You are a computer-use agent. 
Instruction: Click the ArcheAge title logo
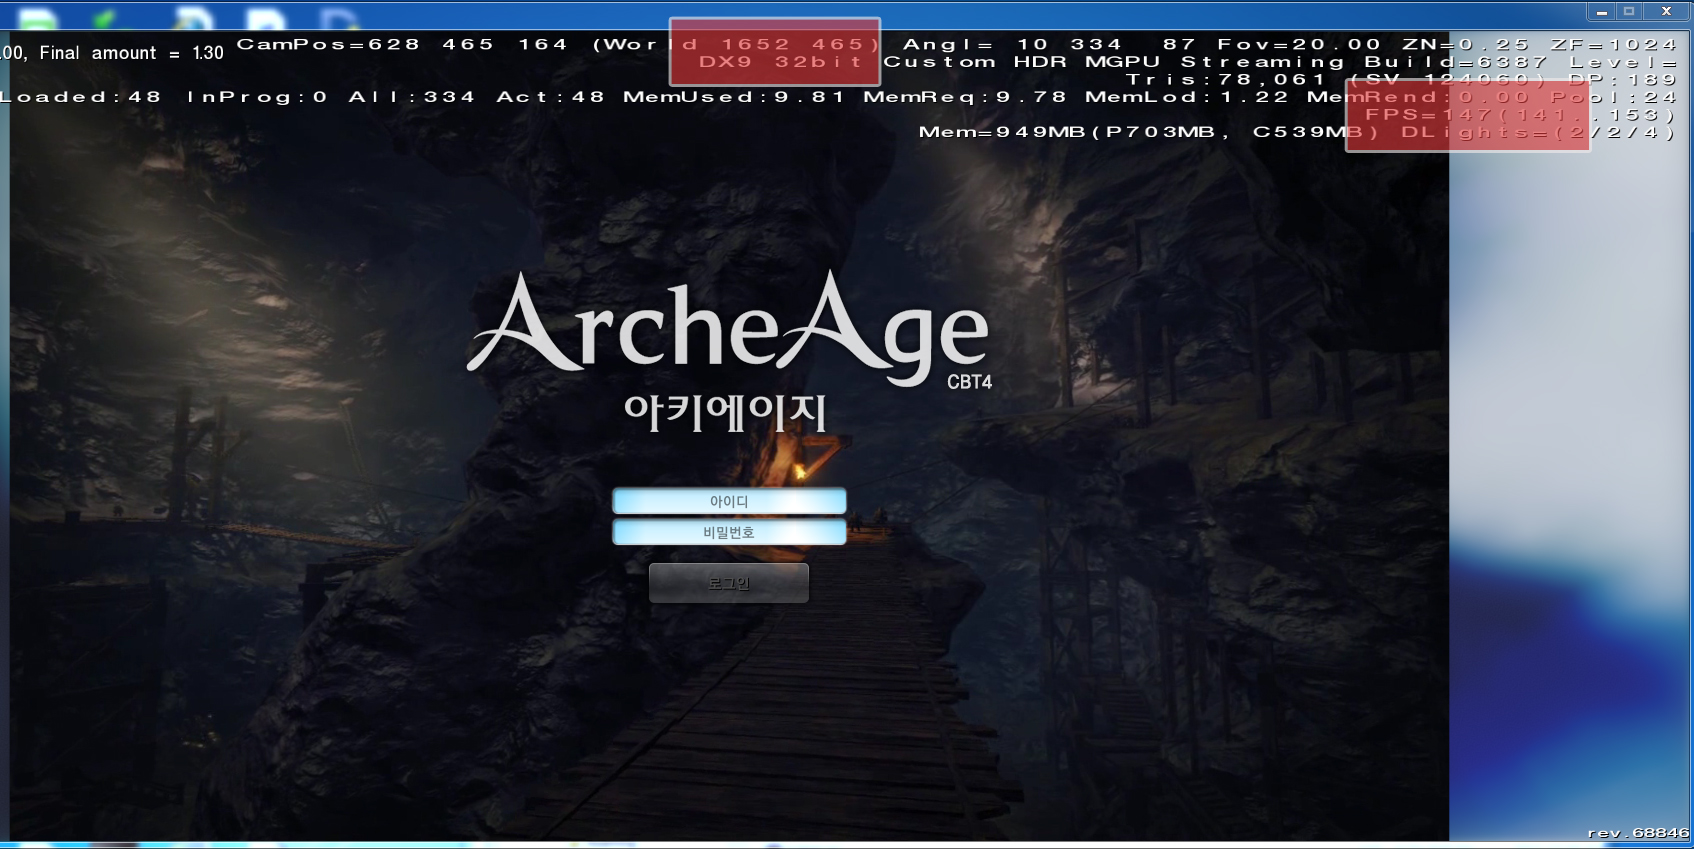tap(727, 327)
